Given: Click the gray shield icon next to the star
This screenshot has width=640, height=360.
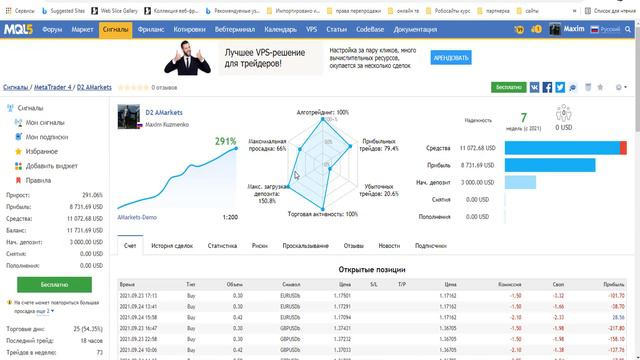Looking at the screenshot, I should (x=588, y=87).
